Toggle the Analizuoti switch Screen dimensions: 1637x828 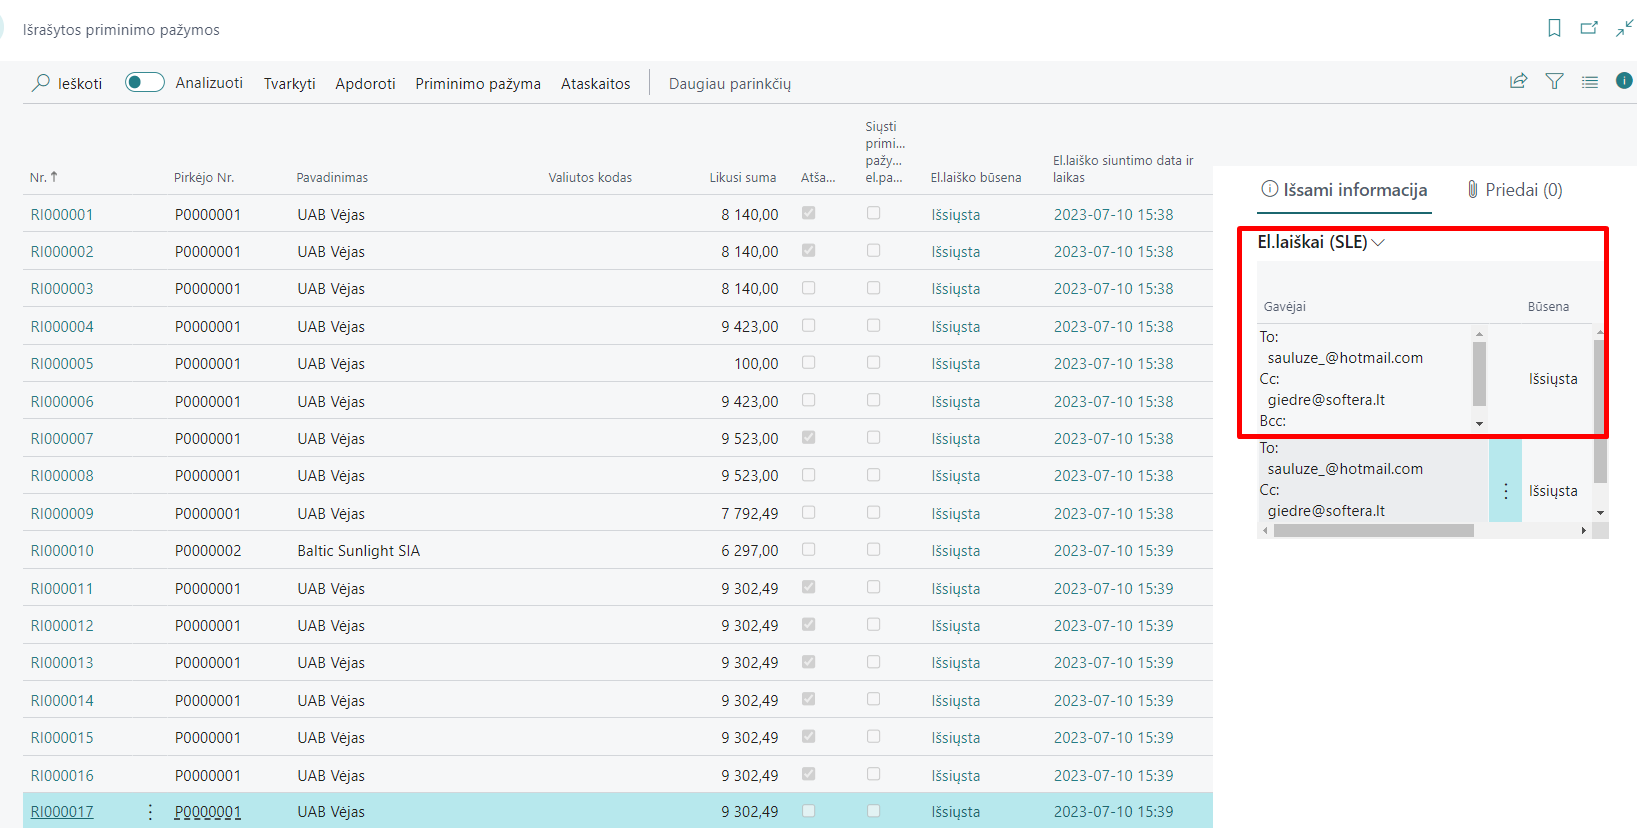[145, 82]
